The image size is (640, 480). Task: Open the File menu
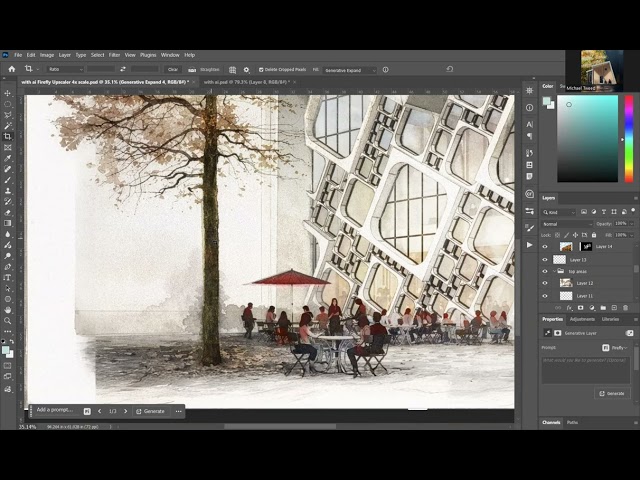click(18, 55)
